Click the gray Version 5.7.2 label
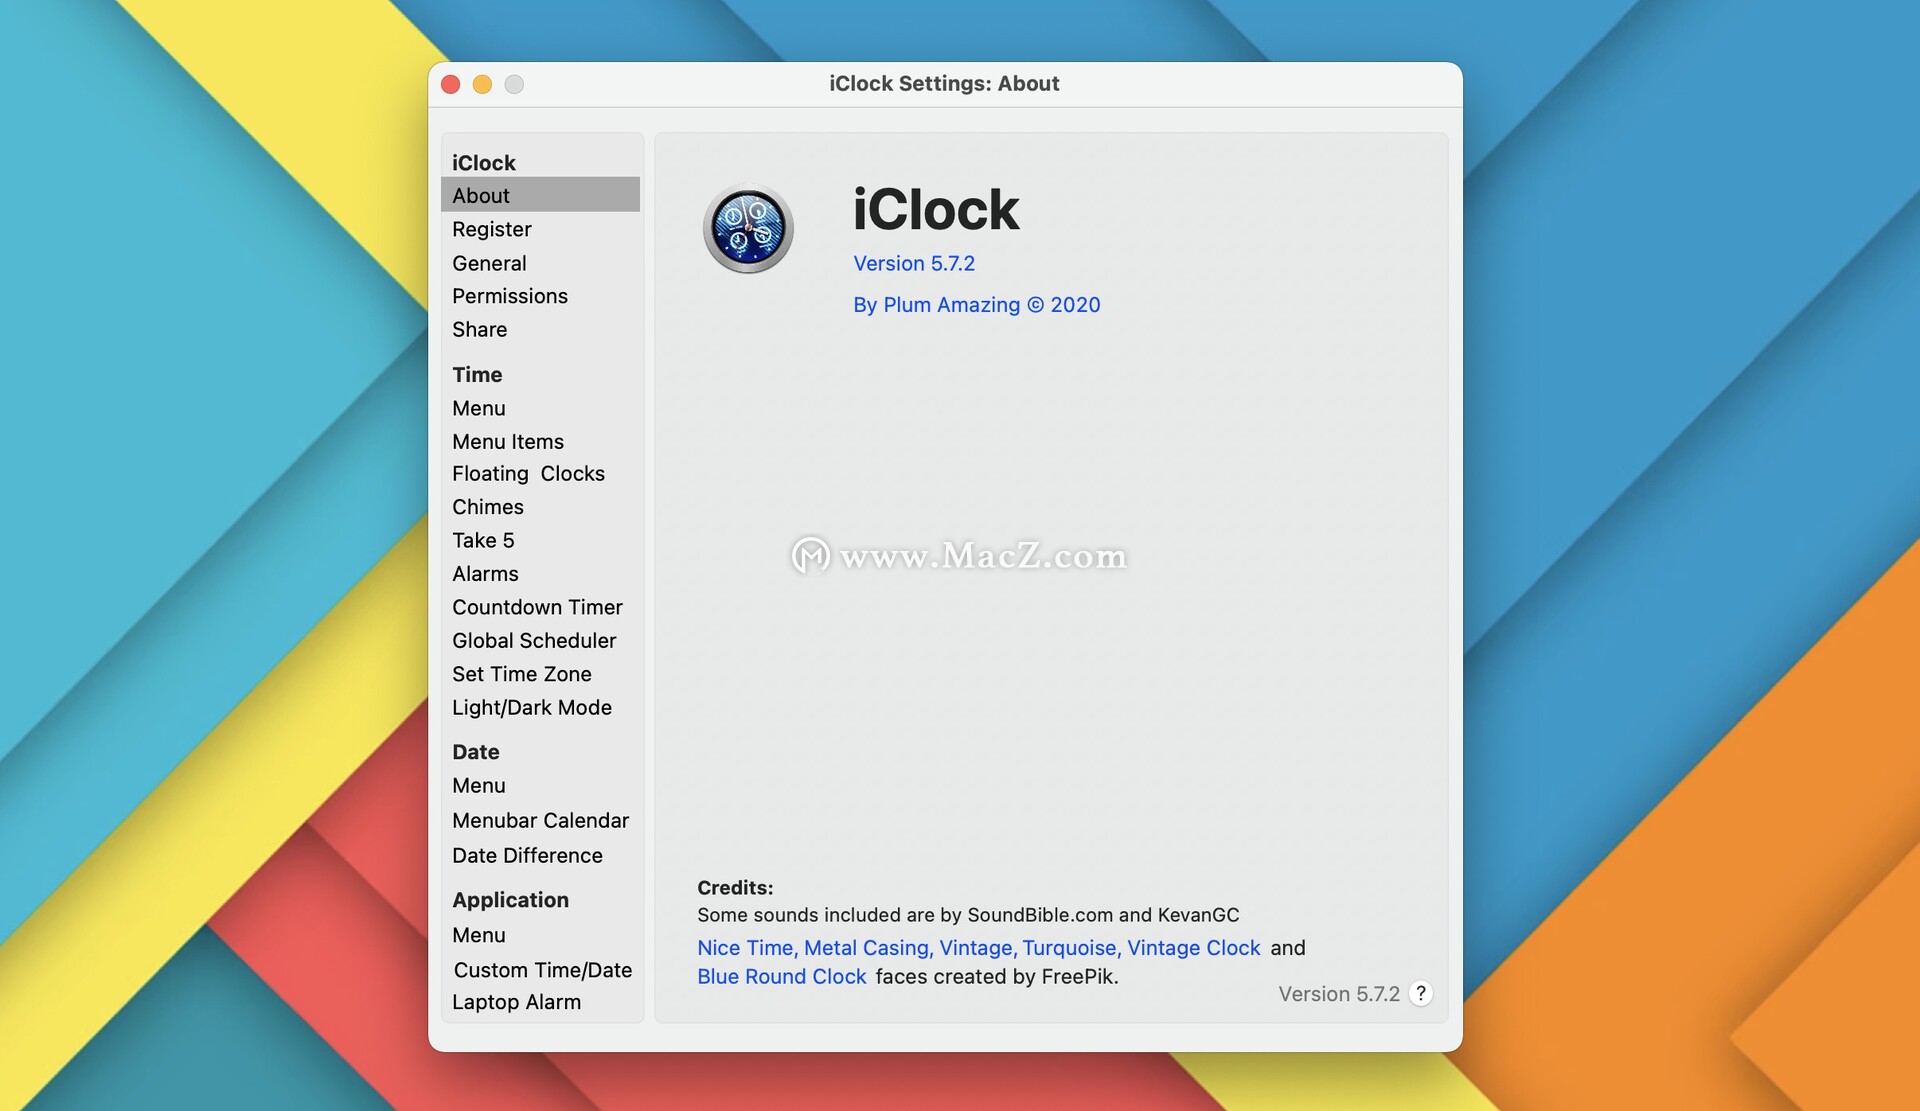Viewport: 1920px width, 1111px height. [1338, 994]
